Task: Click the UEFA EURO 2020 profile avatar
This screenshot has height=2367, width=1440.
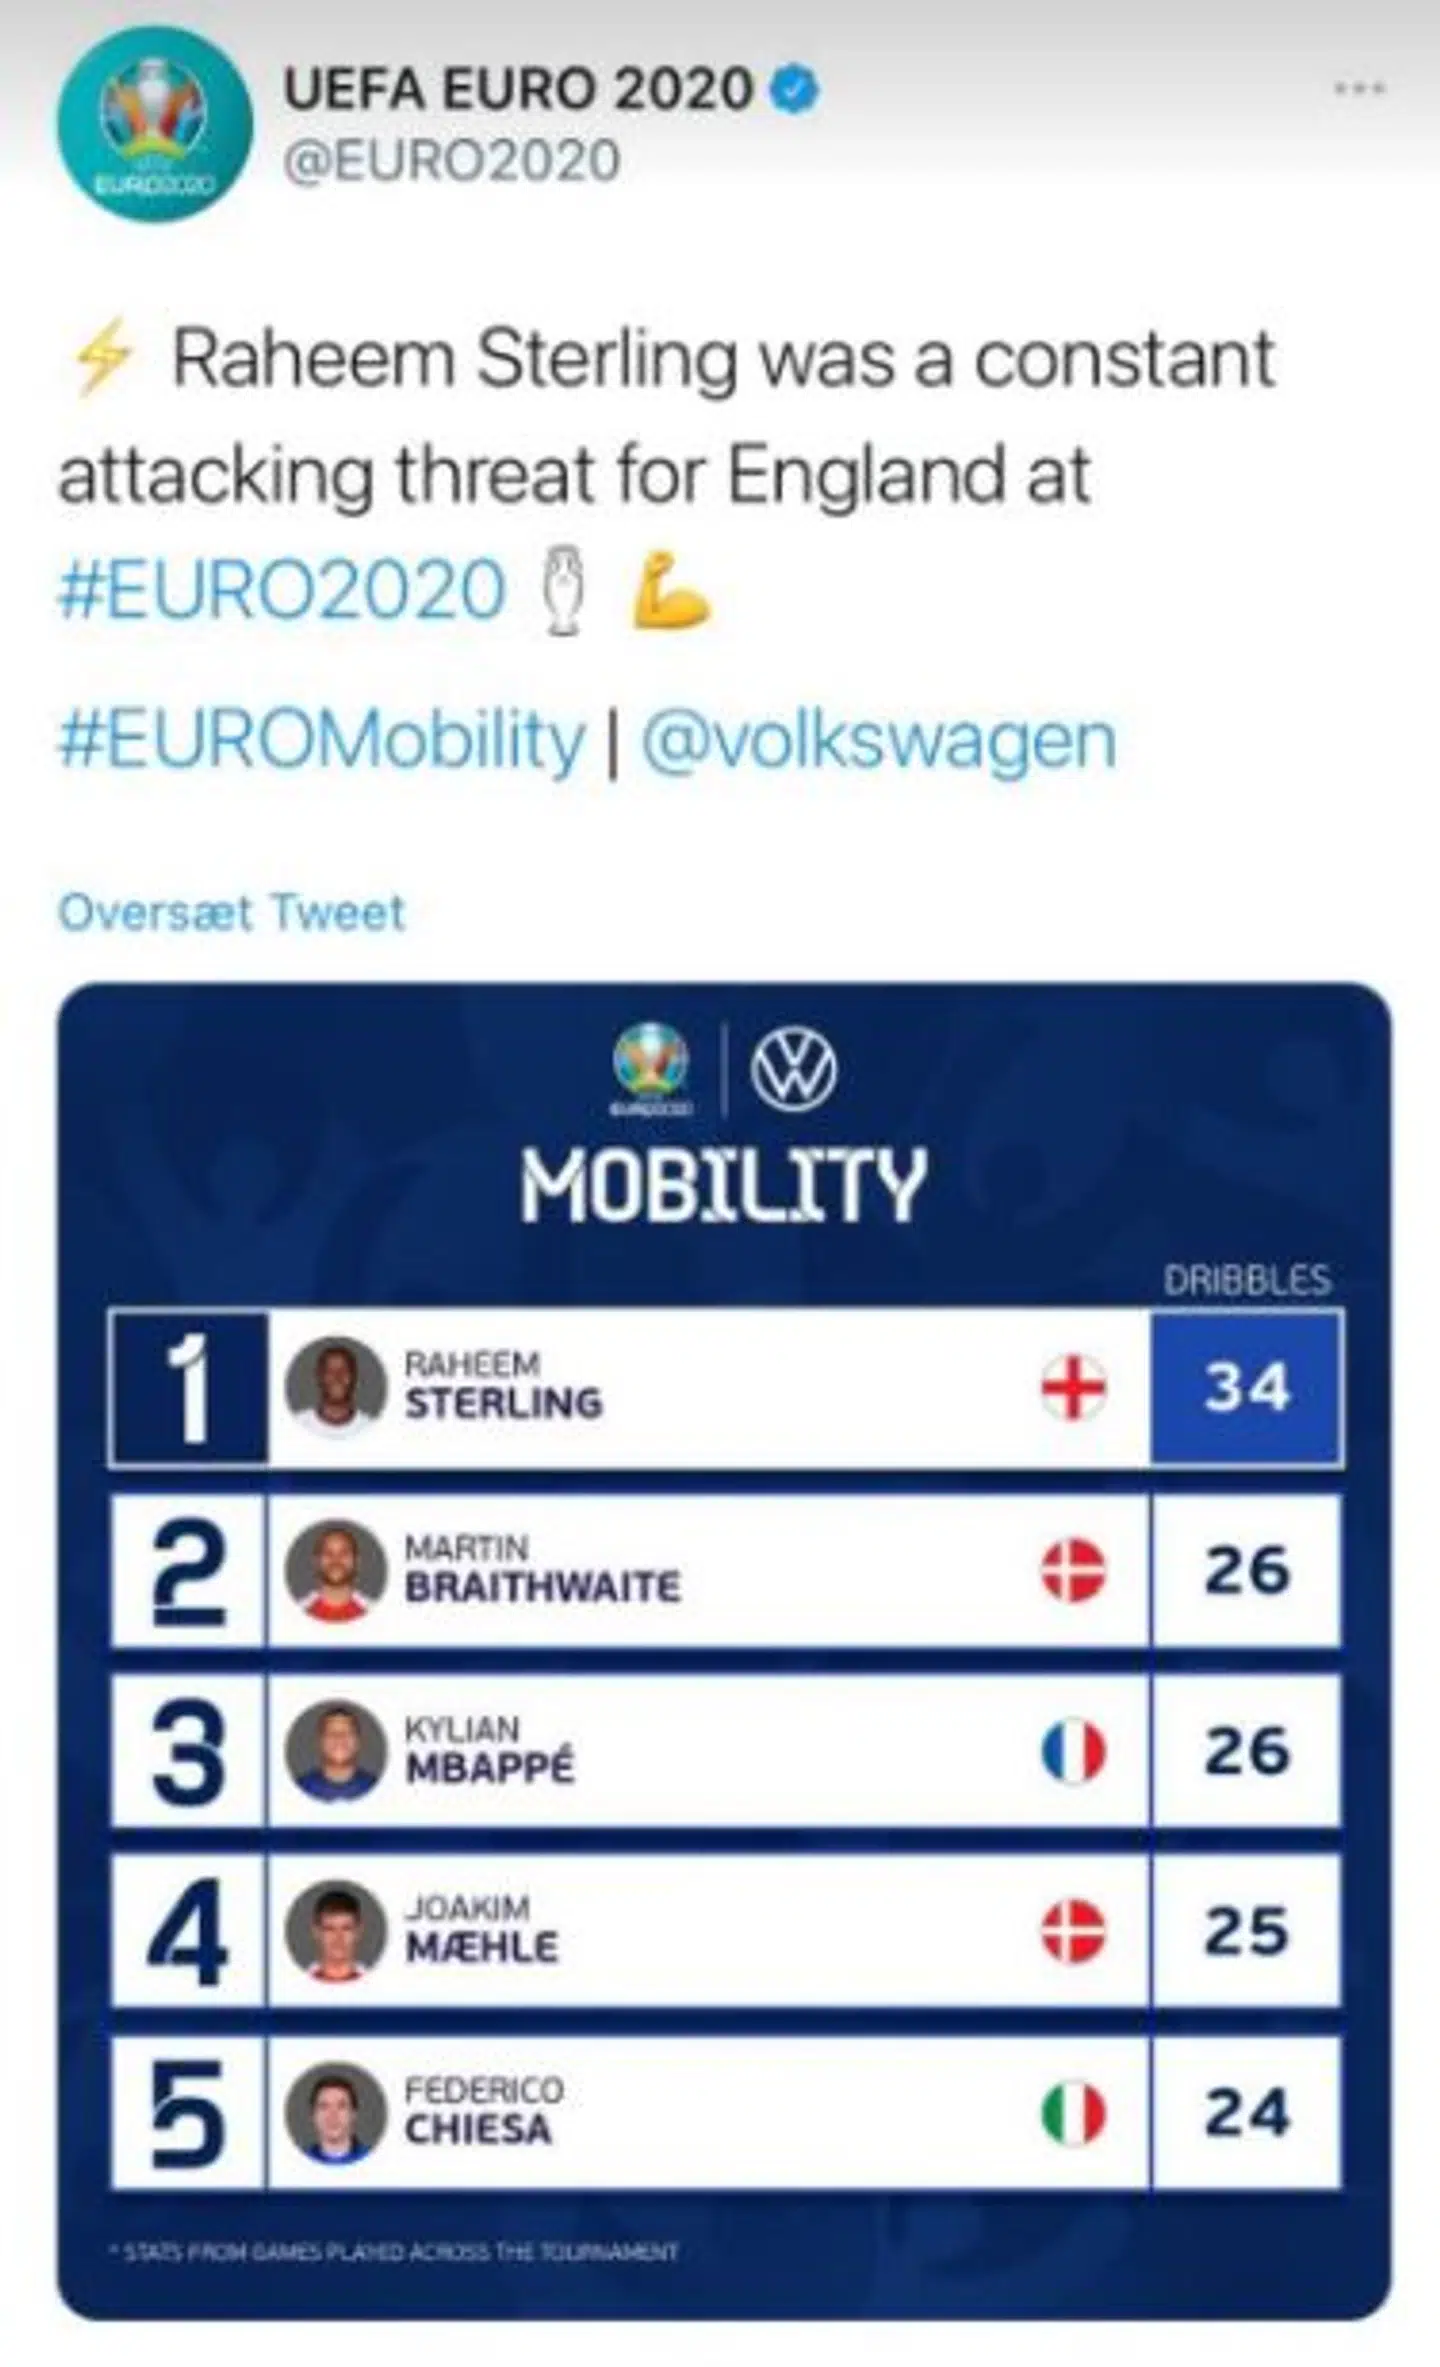Action: click(x=155, y=124)
